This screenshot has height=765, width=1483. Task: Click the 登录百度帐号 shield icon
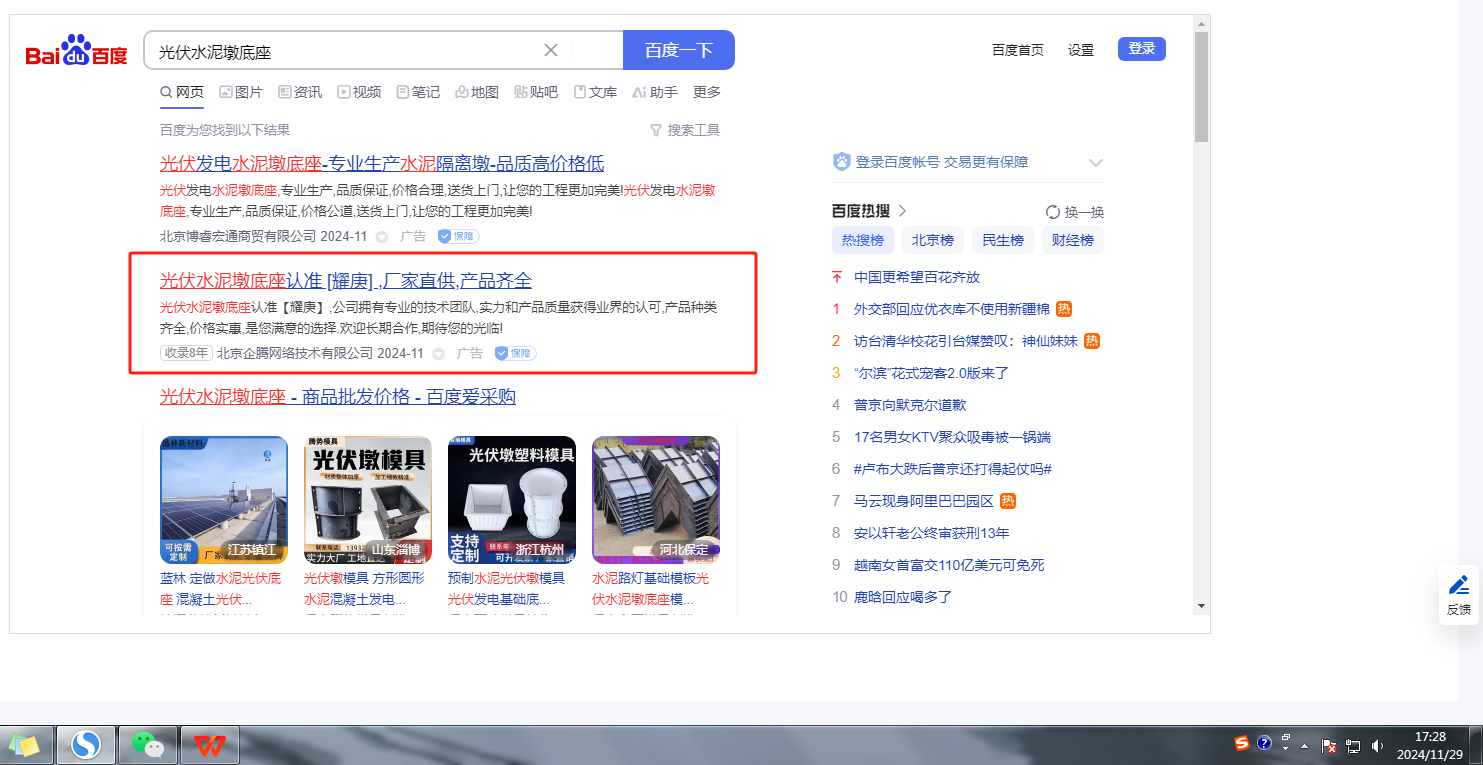point(842,162)
